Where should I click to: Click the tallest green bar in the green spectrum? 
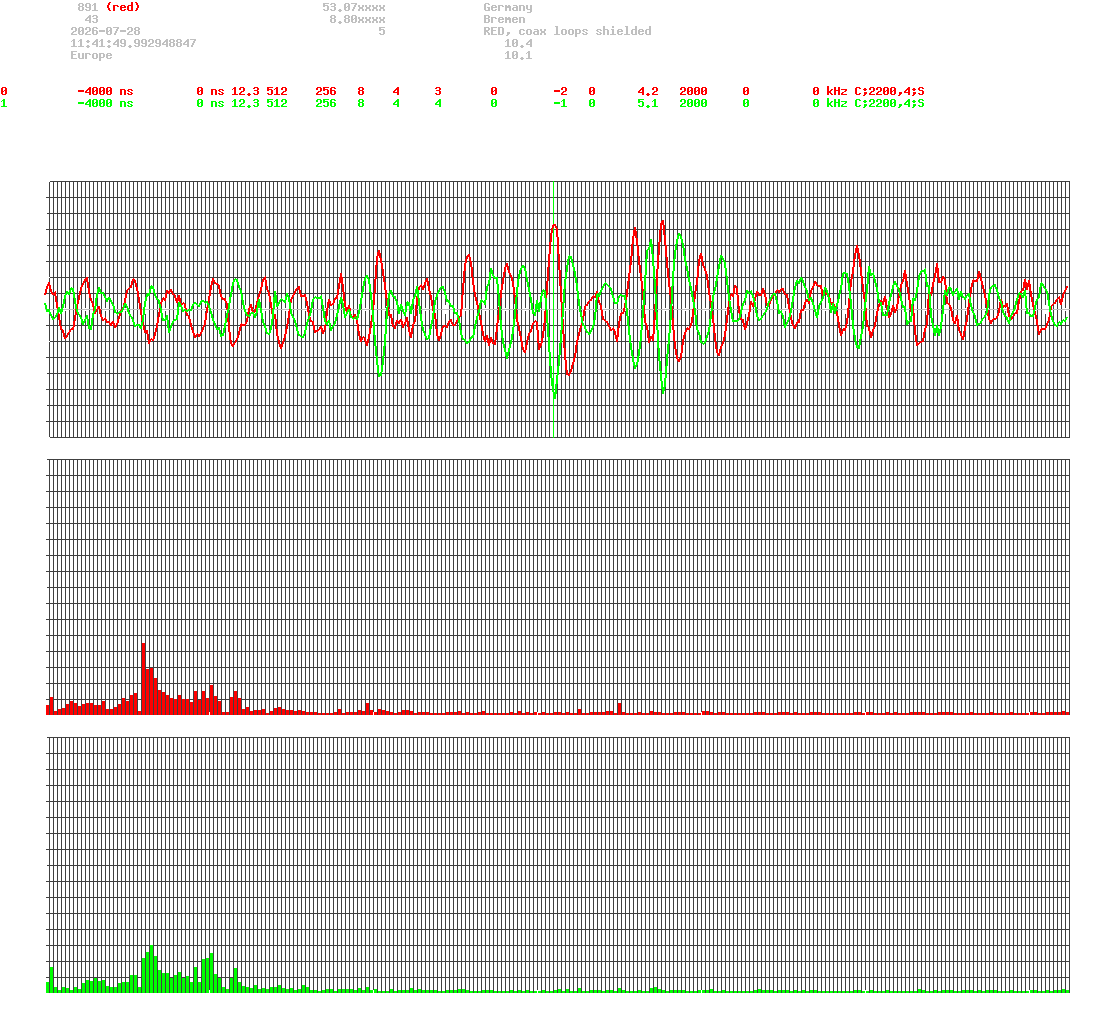[152, 969]
